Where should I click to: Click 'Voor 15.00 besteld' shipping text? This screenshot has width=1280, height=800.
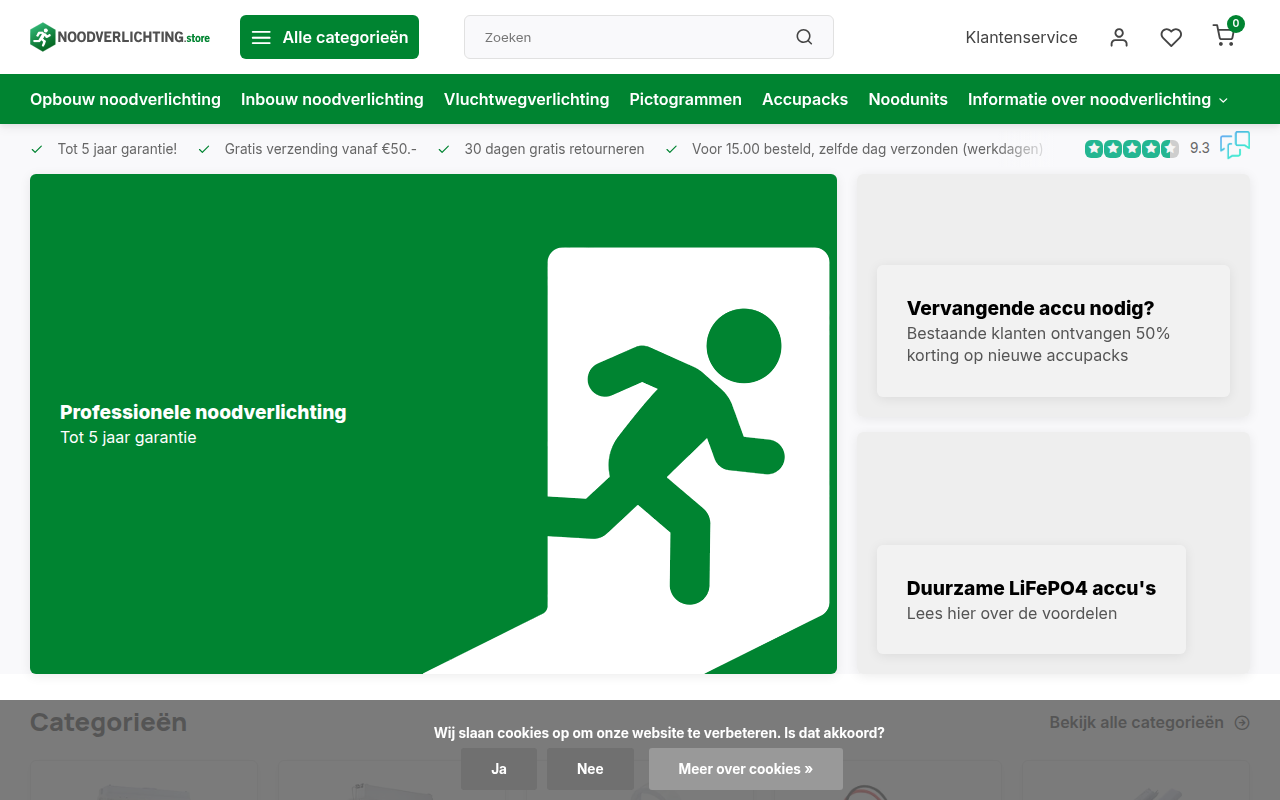867,149
